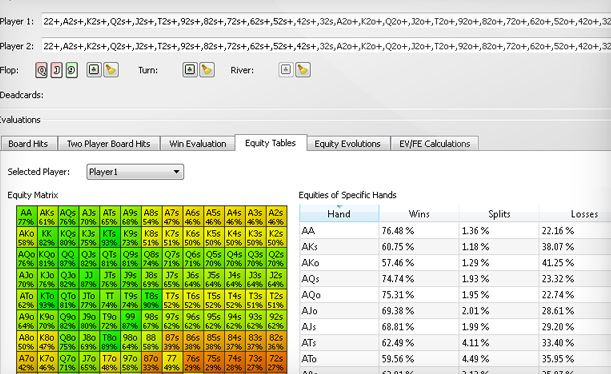Select the 77 cell in the equity matrix
Image resolution: width=611 pixels, height=374 pixels.
pos(172,362)
